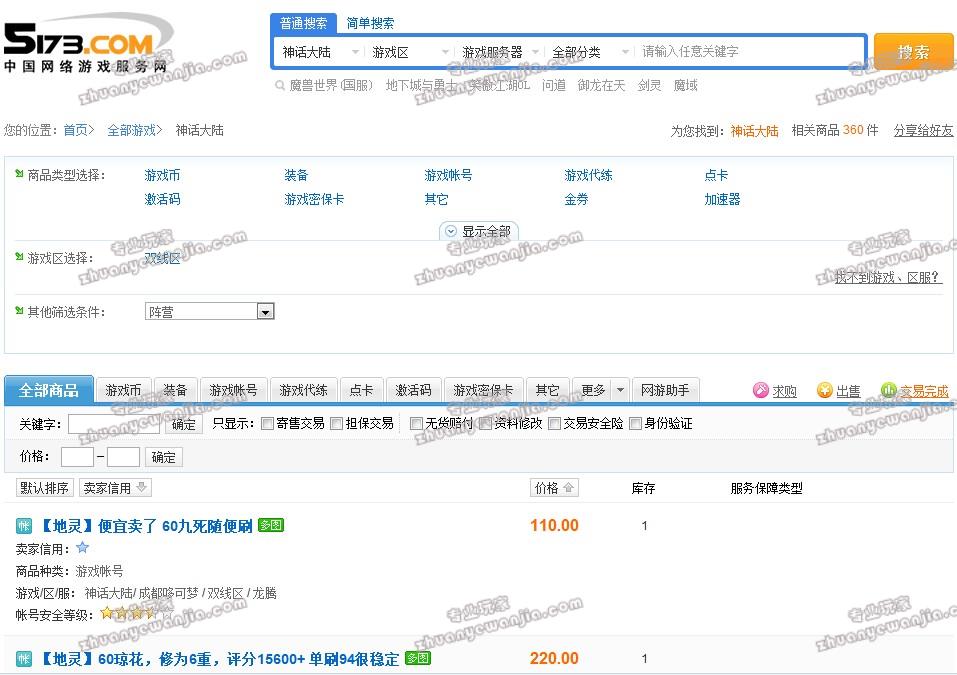This screenshot has width=957, height=675.
Task: Switch to 简单搜索 tab
Action: click(370, 23)
